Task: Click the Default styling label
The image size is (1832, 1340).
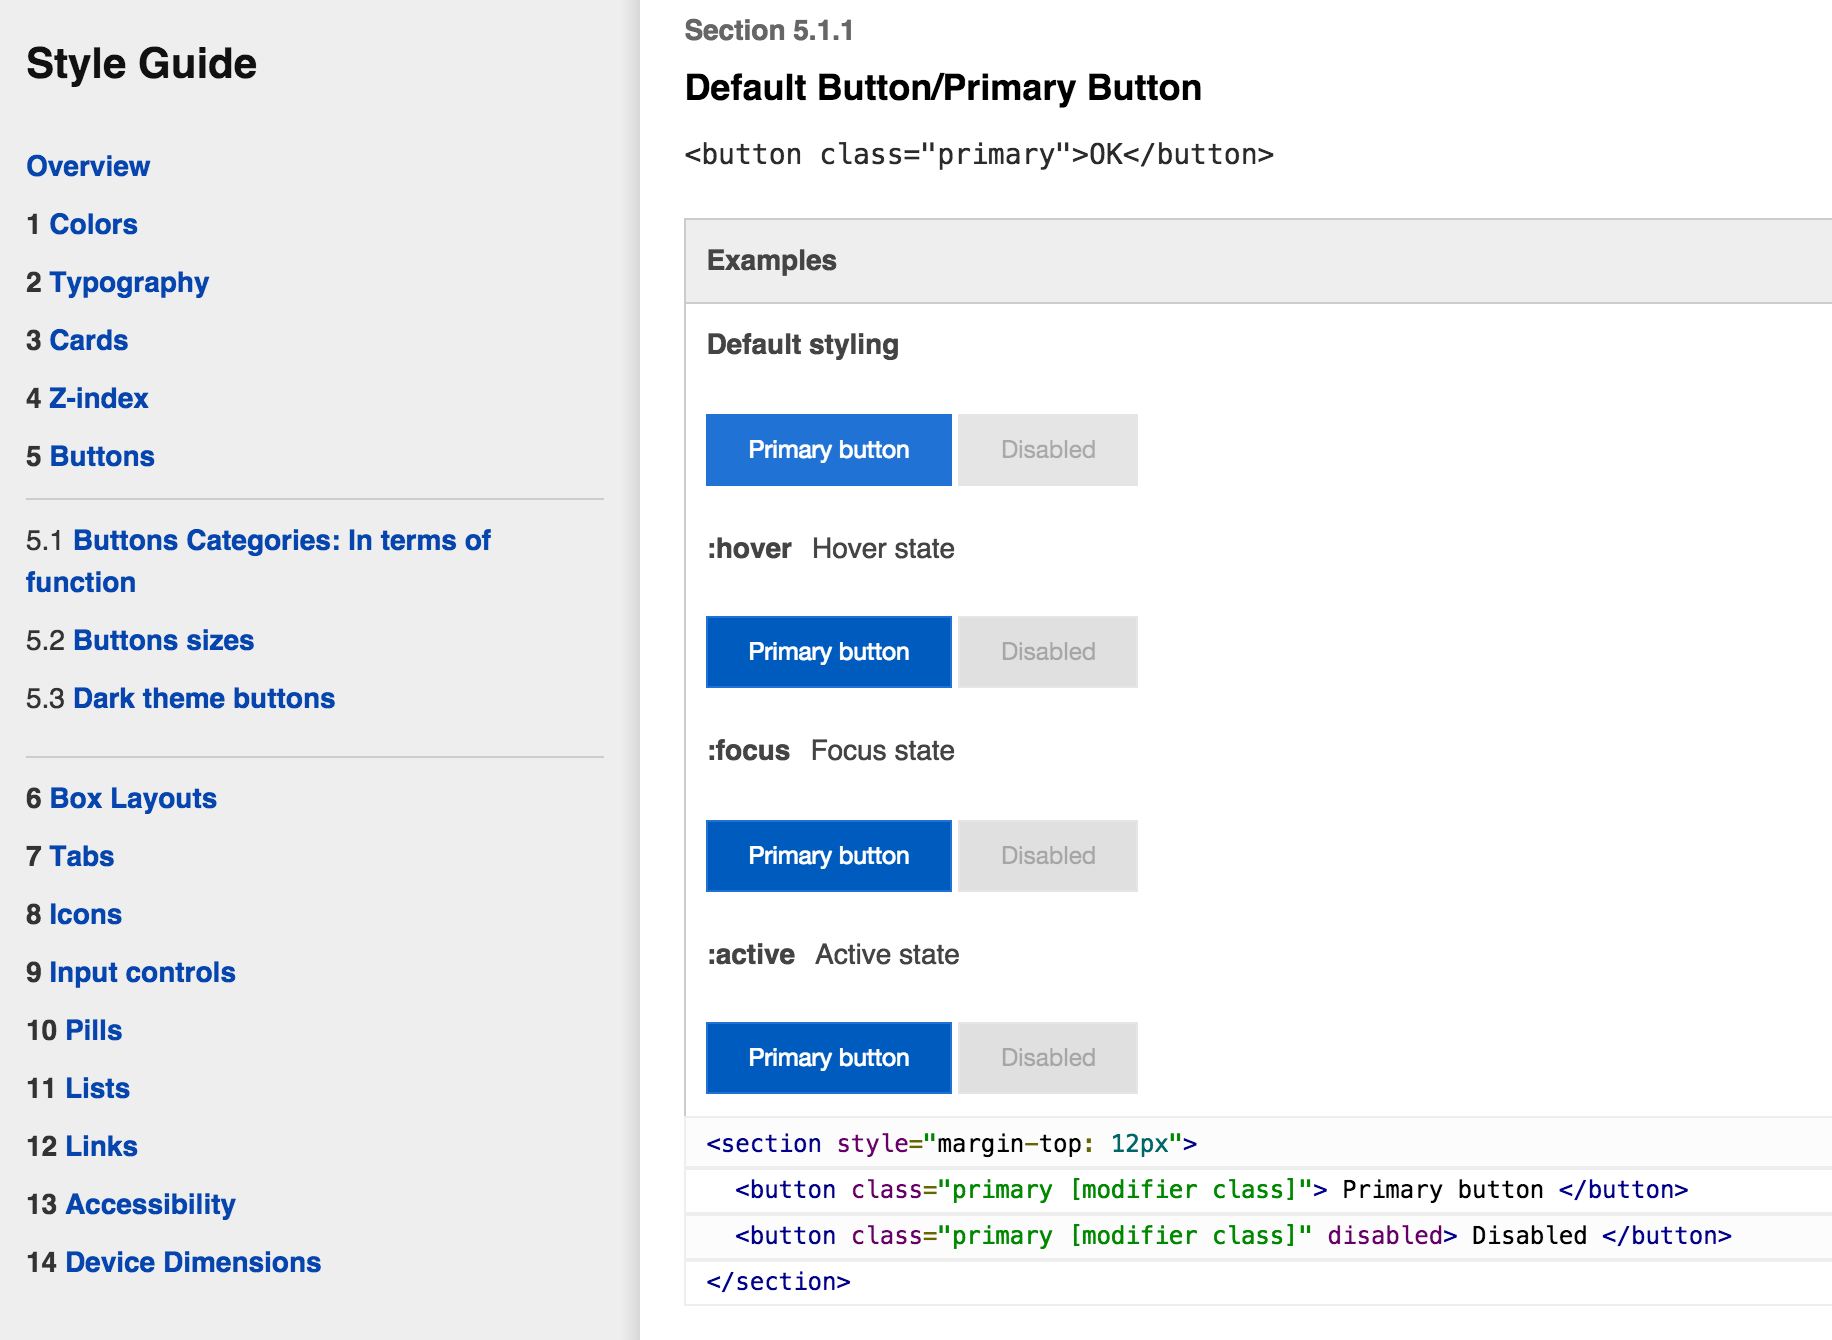Action: pos(803,345)
